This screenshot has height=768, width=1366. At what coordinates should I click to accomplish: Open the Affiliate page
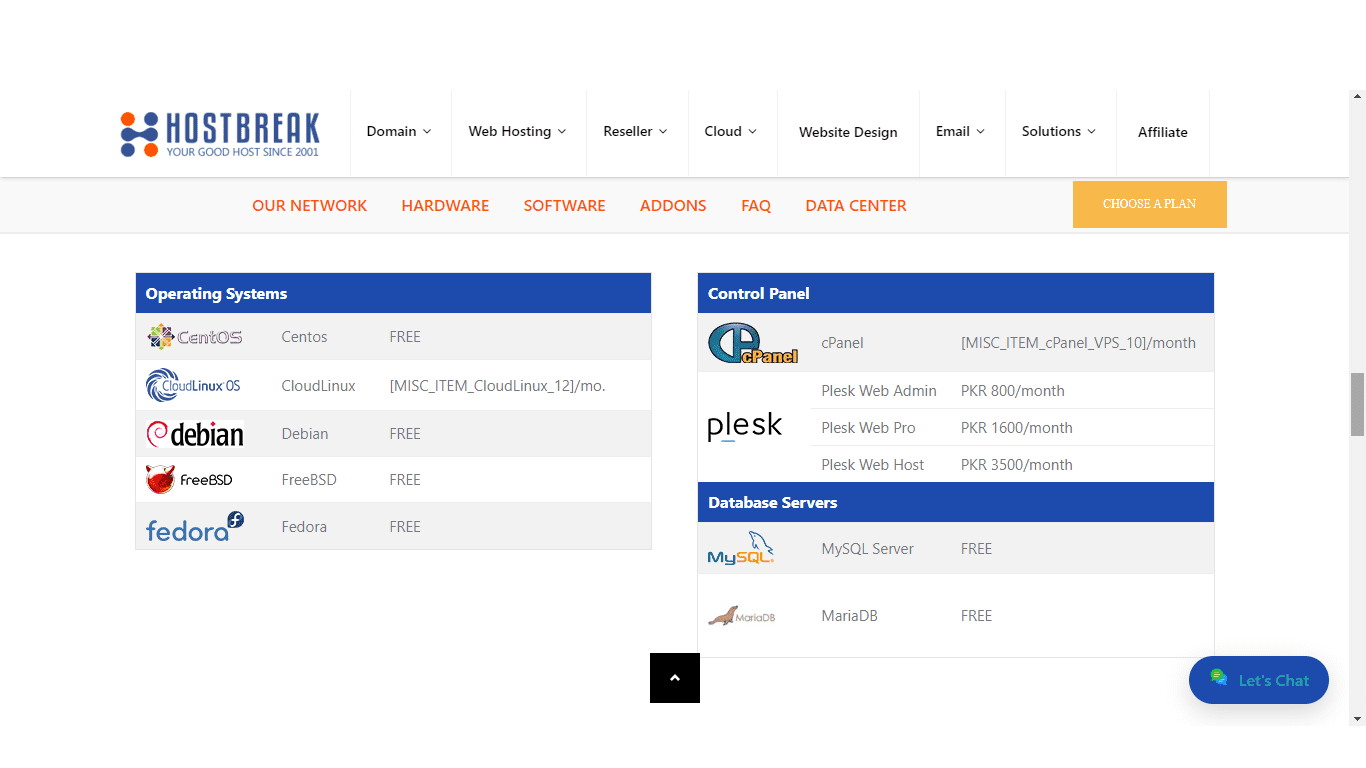[1163, 132]
